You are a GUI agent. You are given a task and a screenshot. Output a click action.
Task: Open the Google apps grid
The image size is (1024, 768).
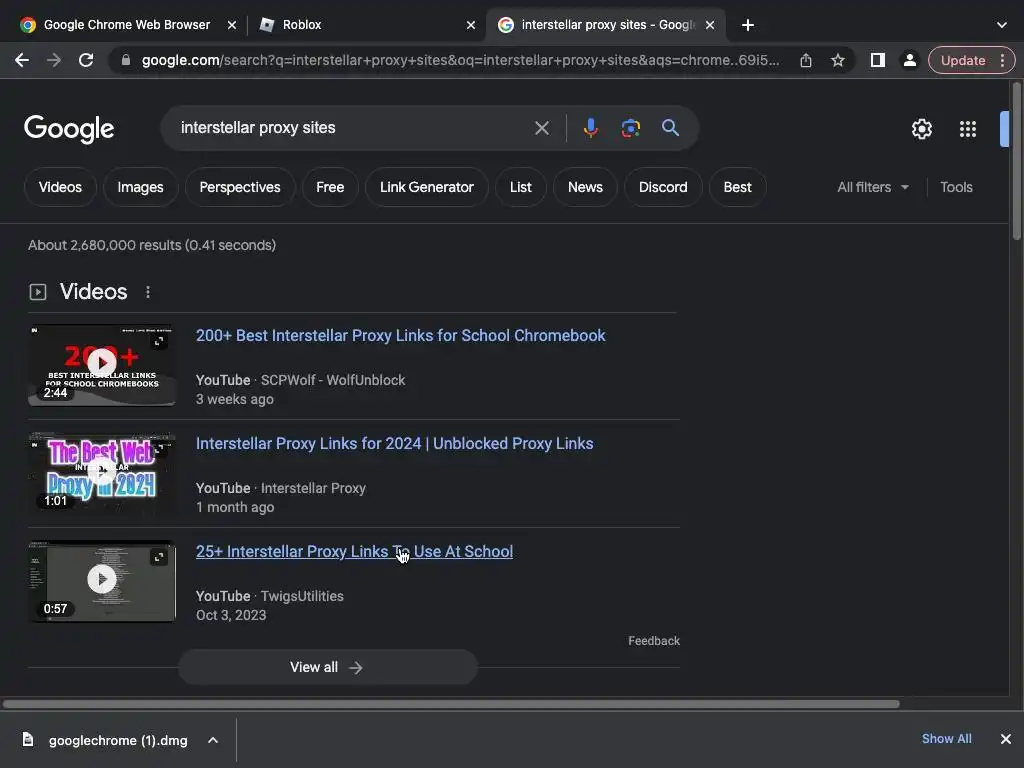click(x=968, y=129)
